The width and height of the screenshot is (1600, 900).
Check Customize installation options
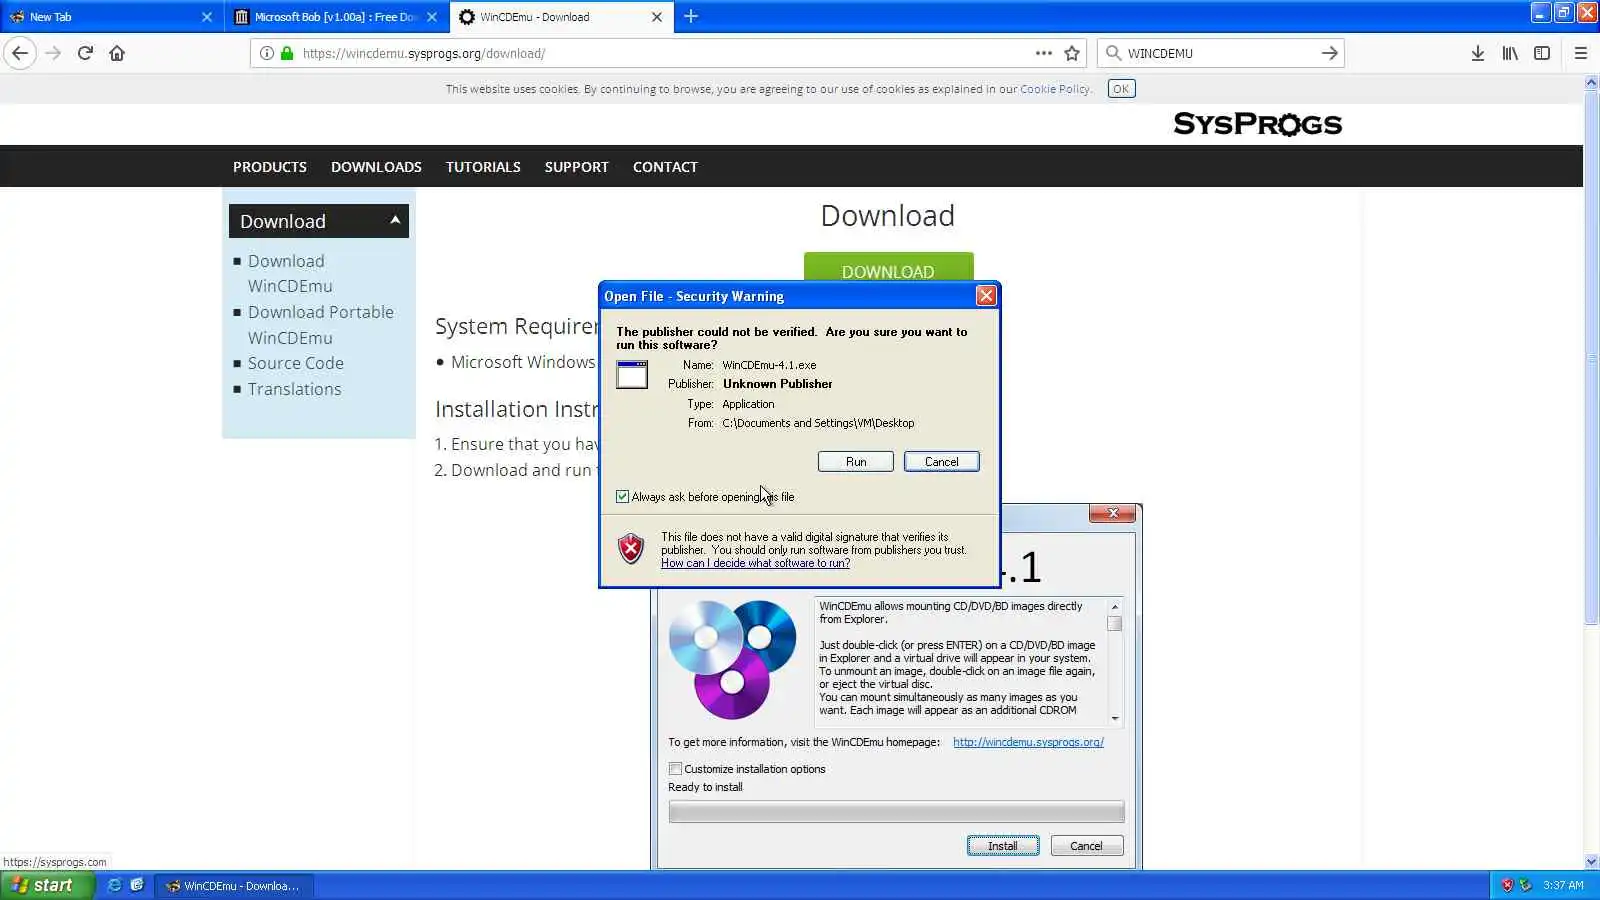[675, 769]
